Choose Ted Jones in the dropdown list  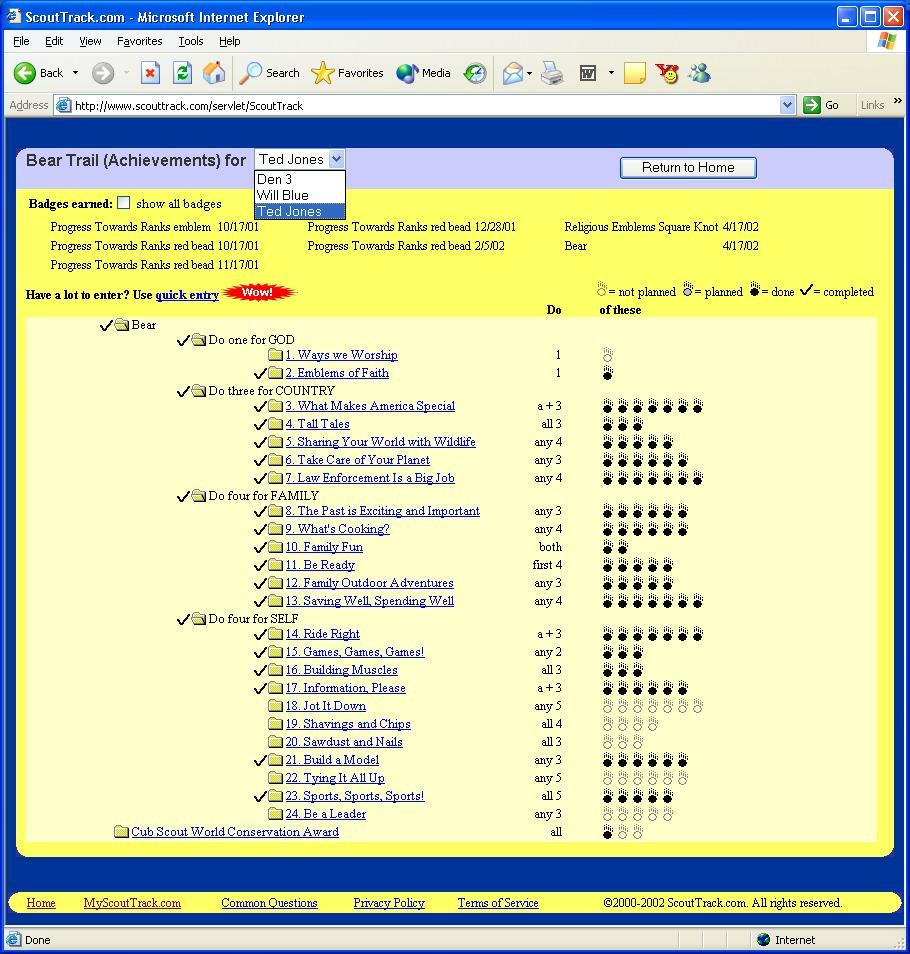(x=300, y=211)
